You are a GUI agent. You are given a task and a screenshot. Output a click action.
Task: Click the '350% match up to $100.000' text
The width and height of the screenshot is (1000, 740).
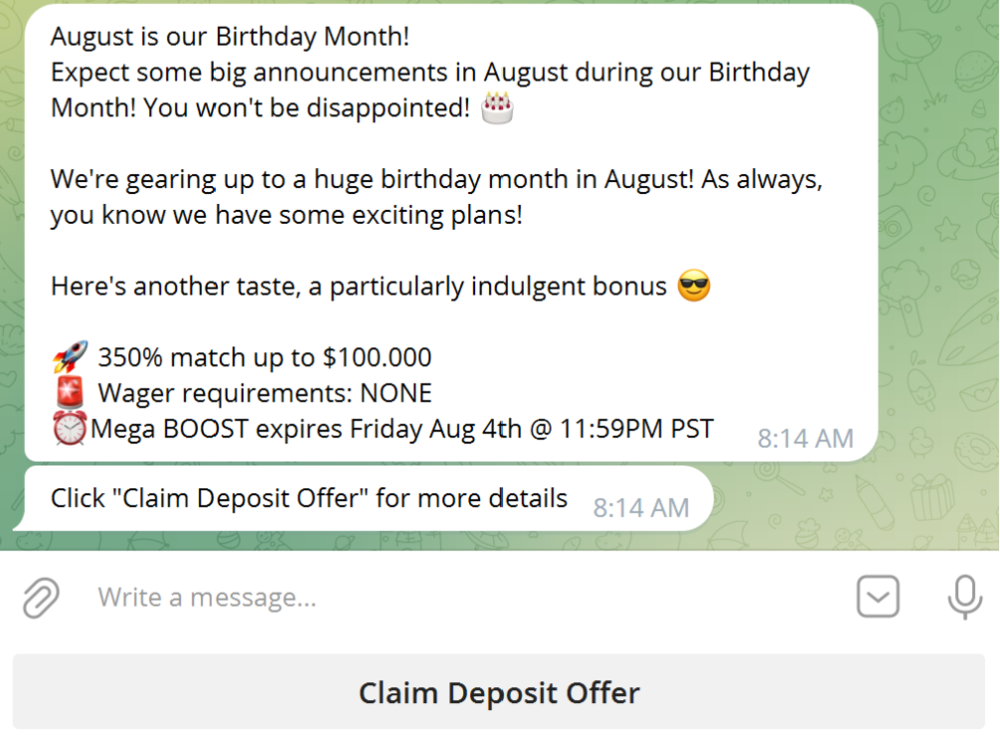pos(265,357)
